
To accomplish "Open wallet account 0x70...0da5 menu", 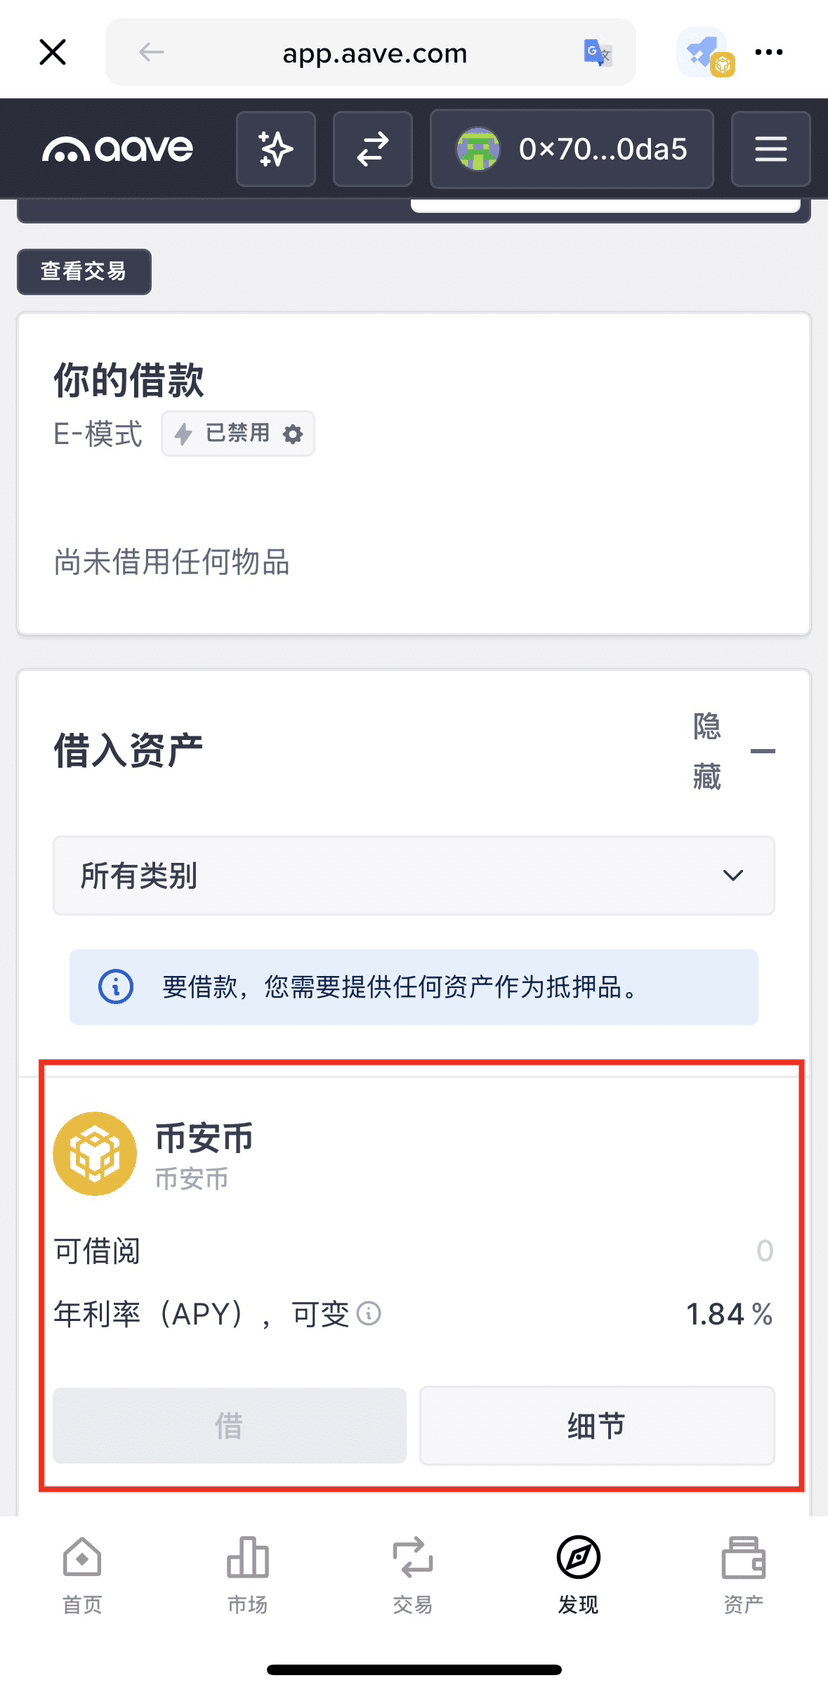I will click(x=571, y=150).
